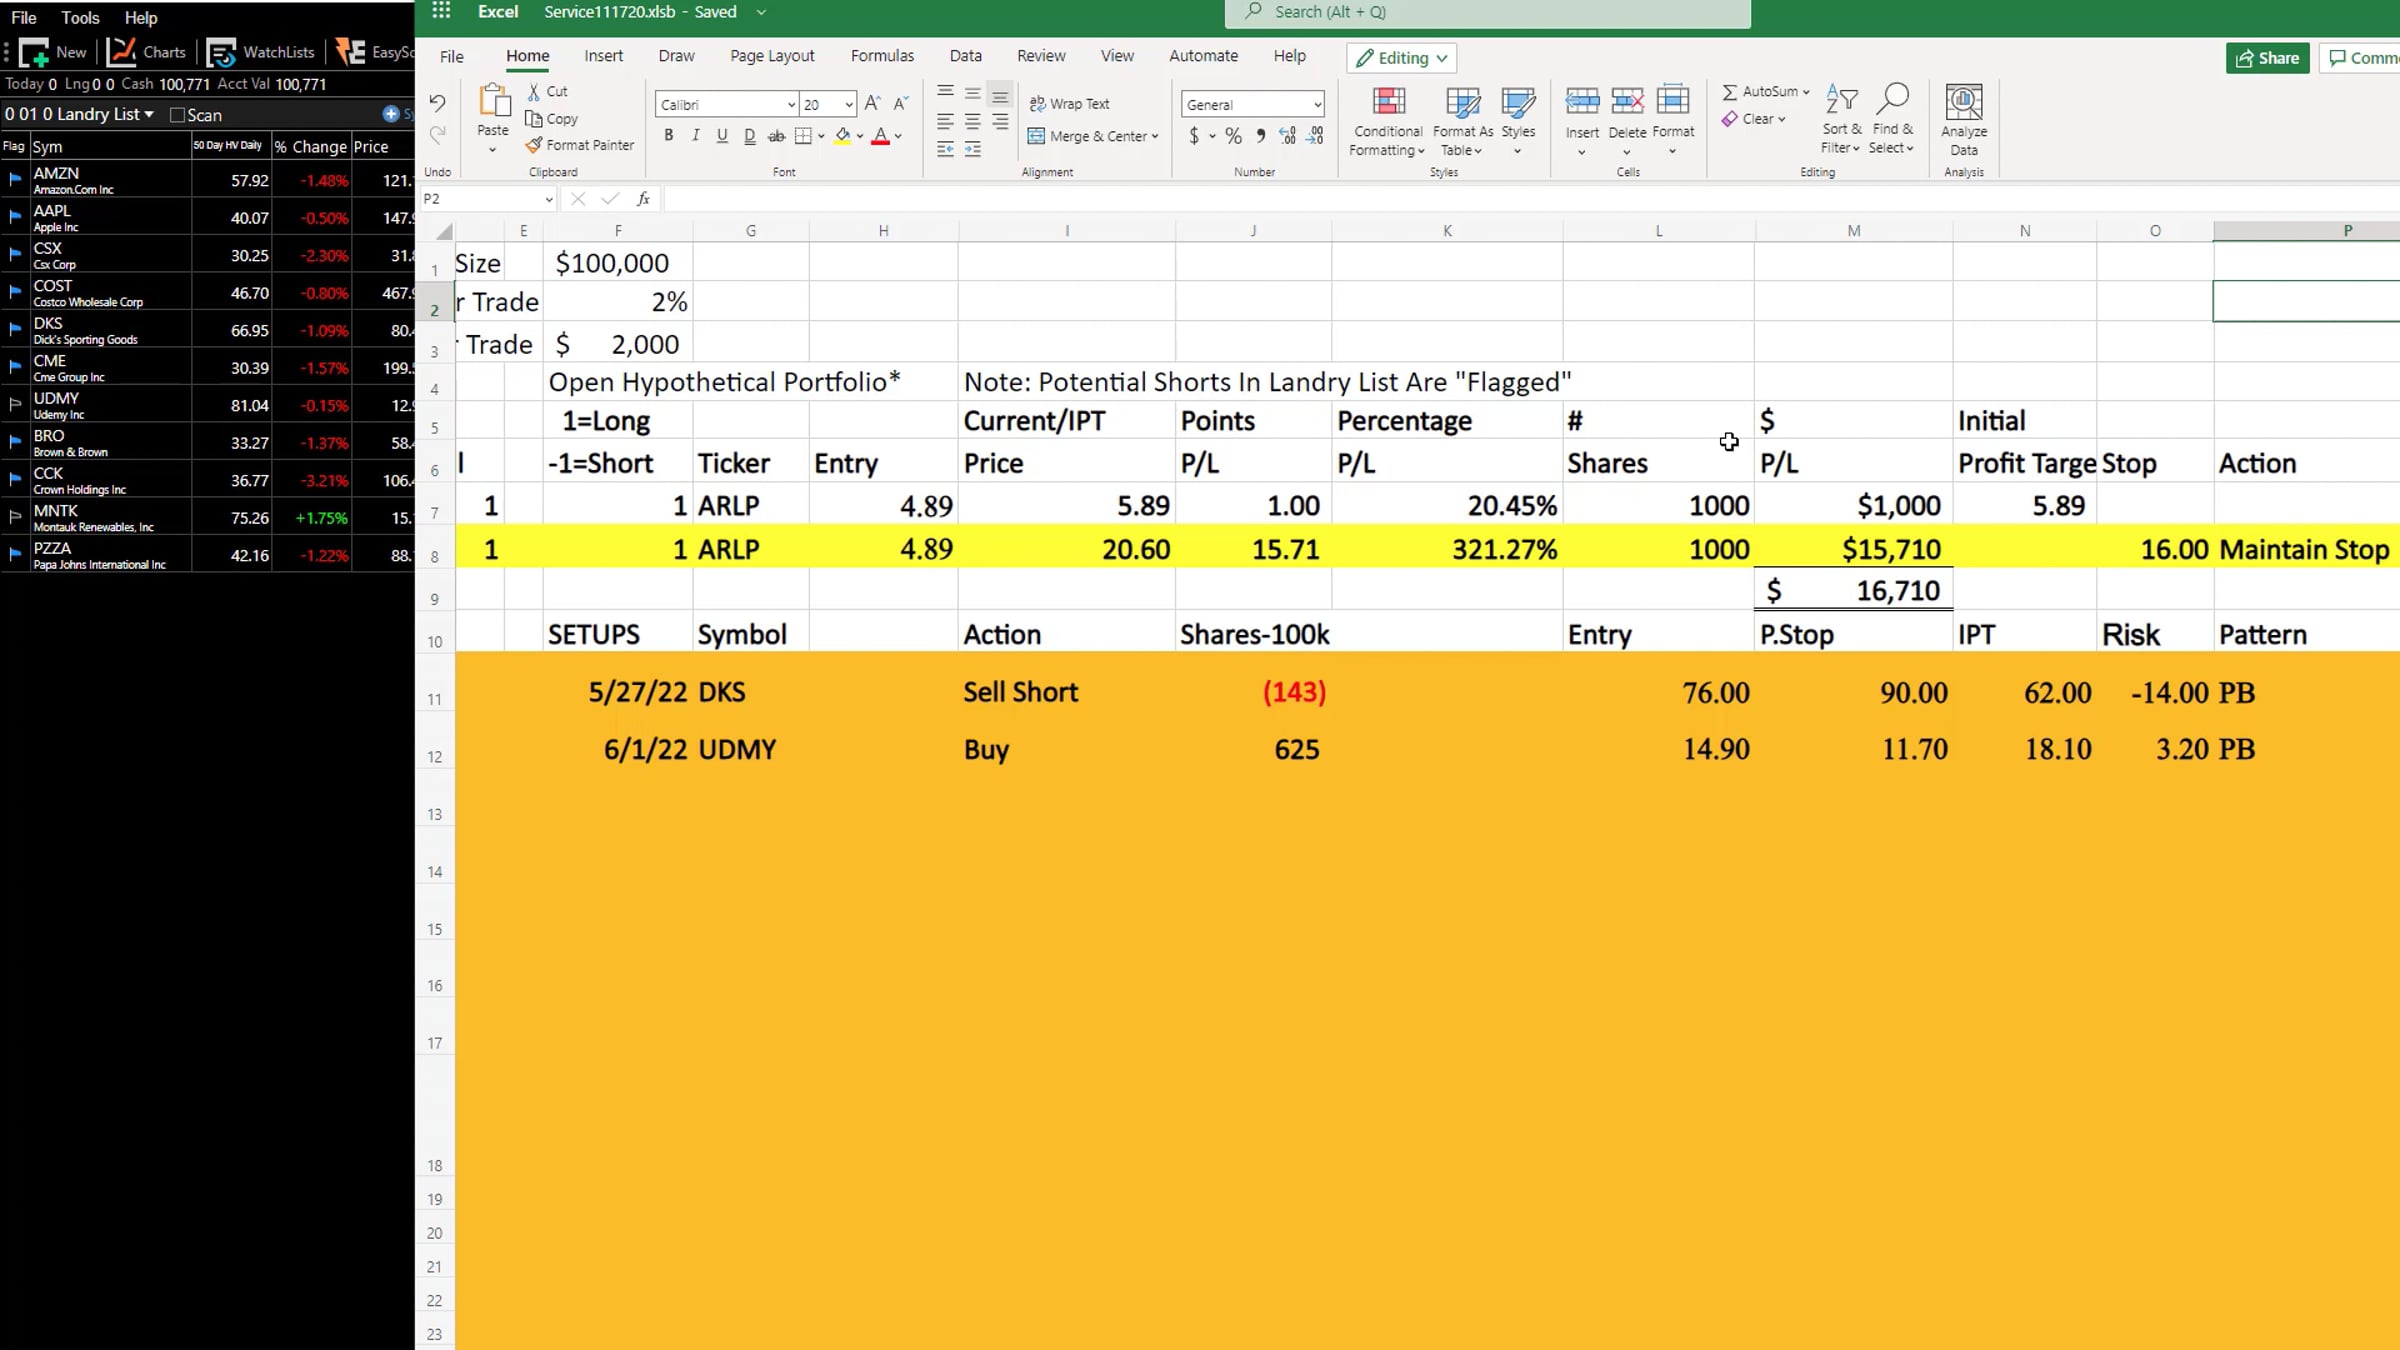Apply the red font color
This screenshot has height=1350, width=2400.
pyautogui.click(x=880, y=136)
